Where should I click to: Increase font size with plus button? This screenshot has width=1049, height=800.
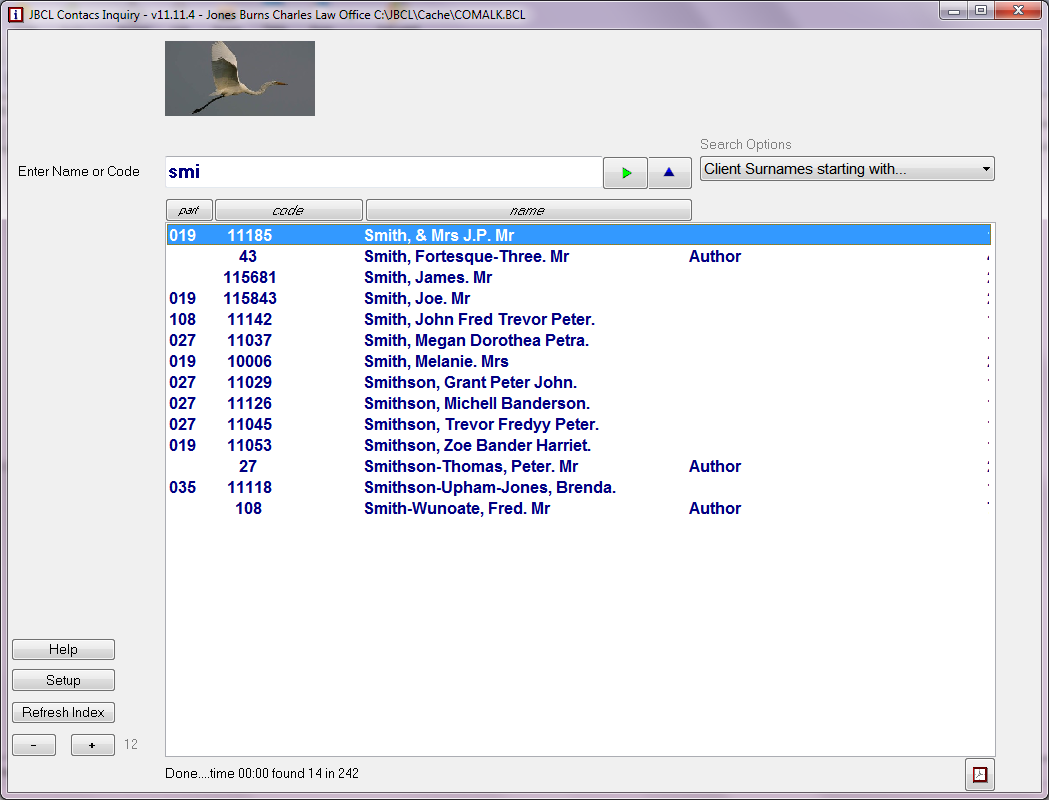click(x=93, y=745)
